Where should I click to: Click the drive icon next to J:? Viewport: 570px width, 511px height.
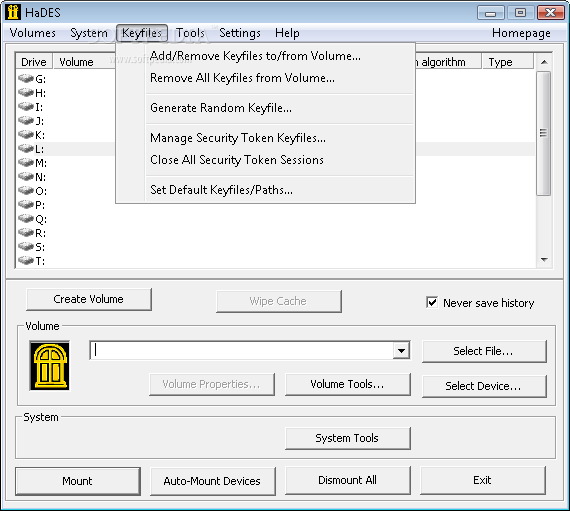26,120
